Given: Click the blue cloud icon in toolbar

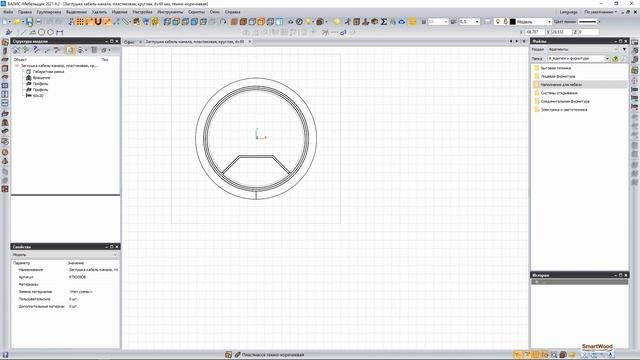Looking at the screenshot, I should tap(402, 22).
